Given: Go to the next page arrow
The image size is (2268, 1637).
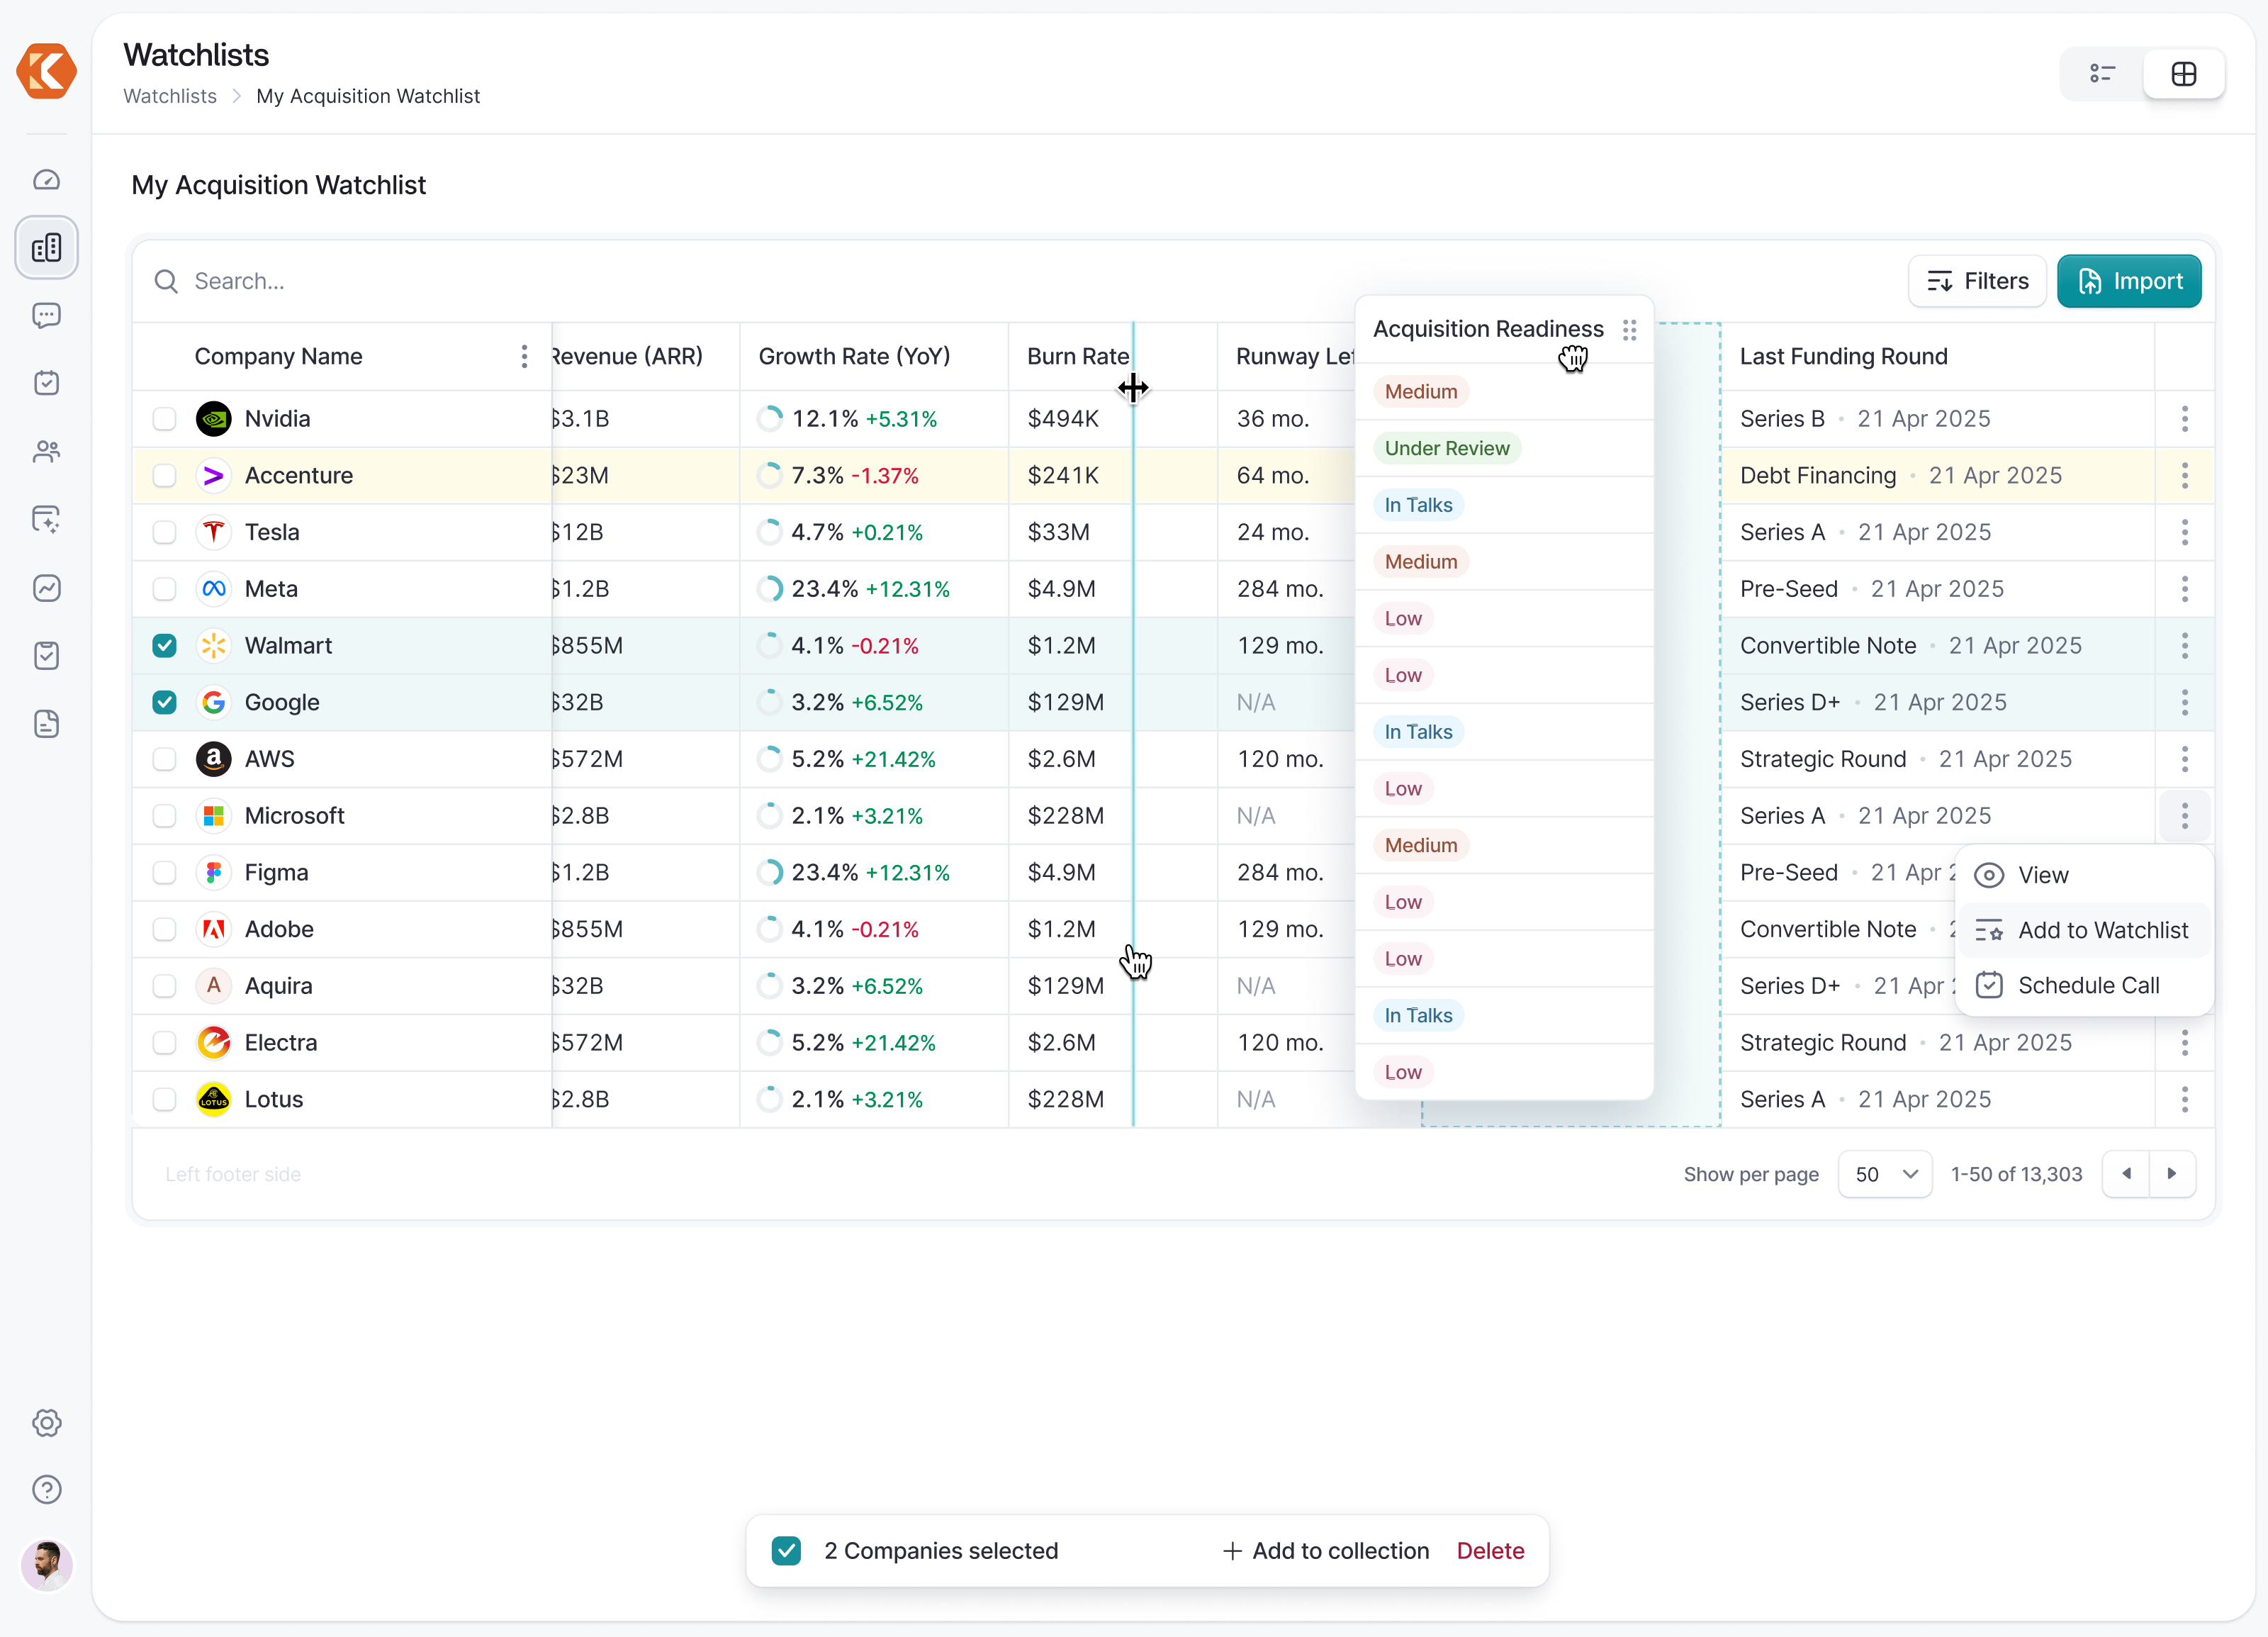Looking at the screenshot, I should click(x=2172, y=1174).
